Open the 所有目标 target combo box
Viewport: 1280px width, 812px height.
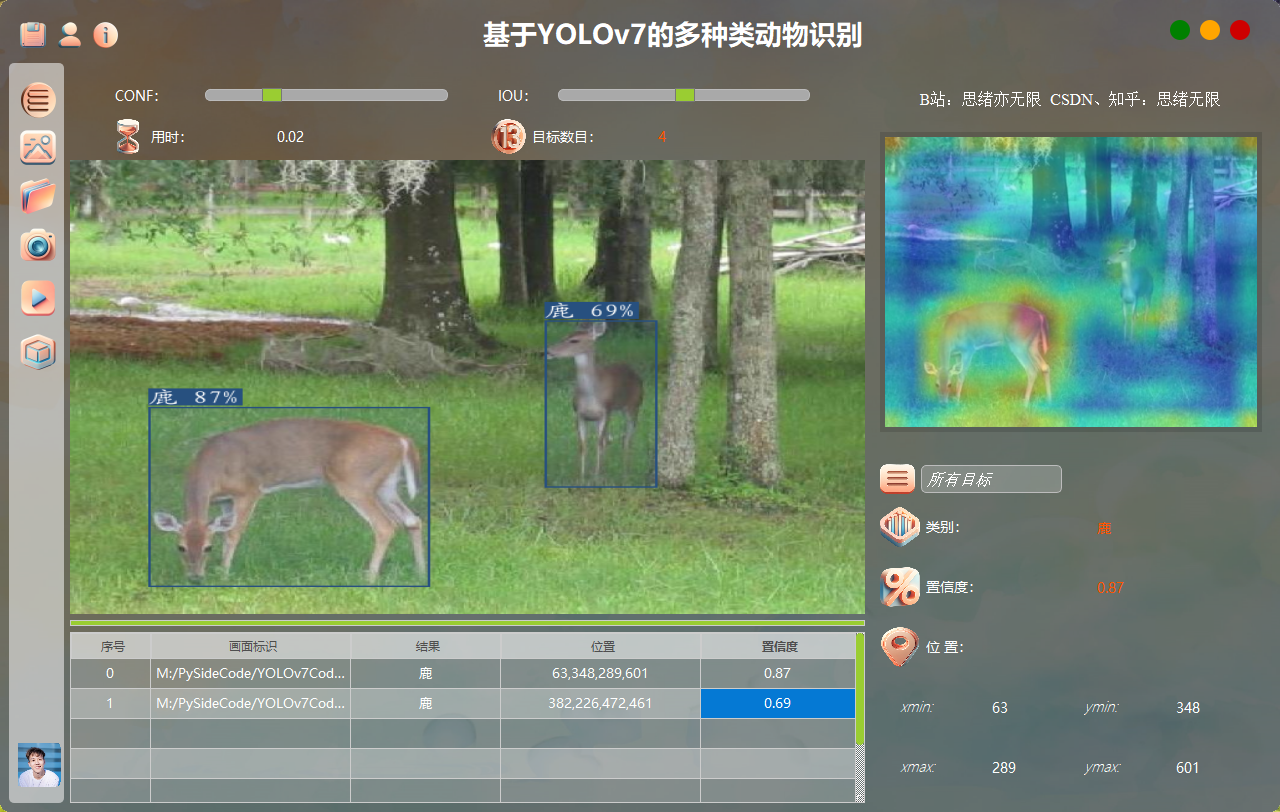click(991, 479)
